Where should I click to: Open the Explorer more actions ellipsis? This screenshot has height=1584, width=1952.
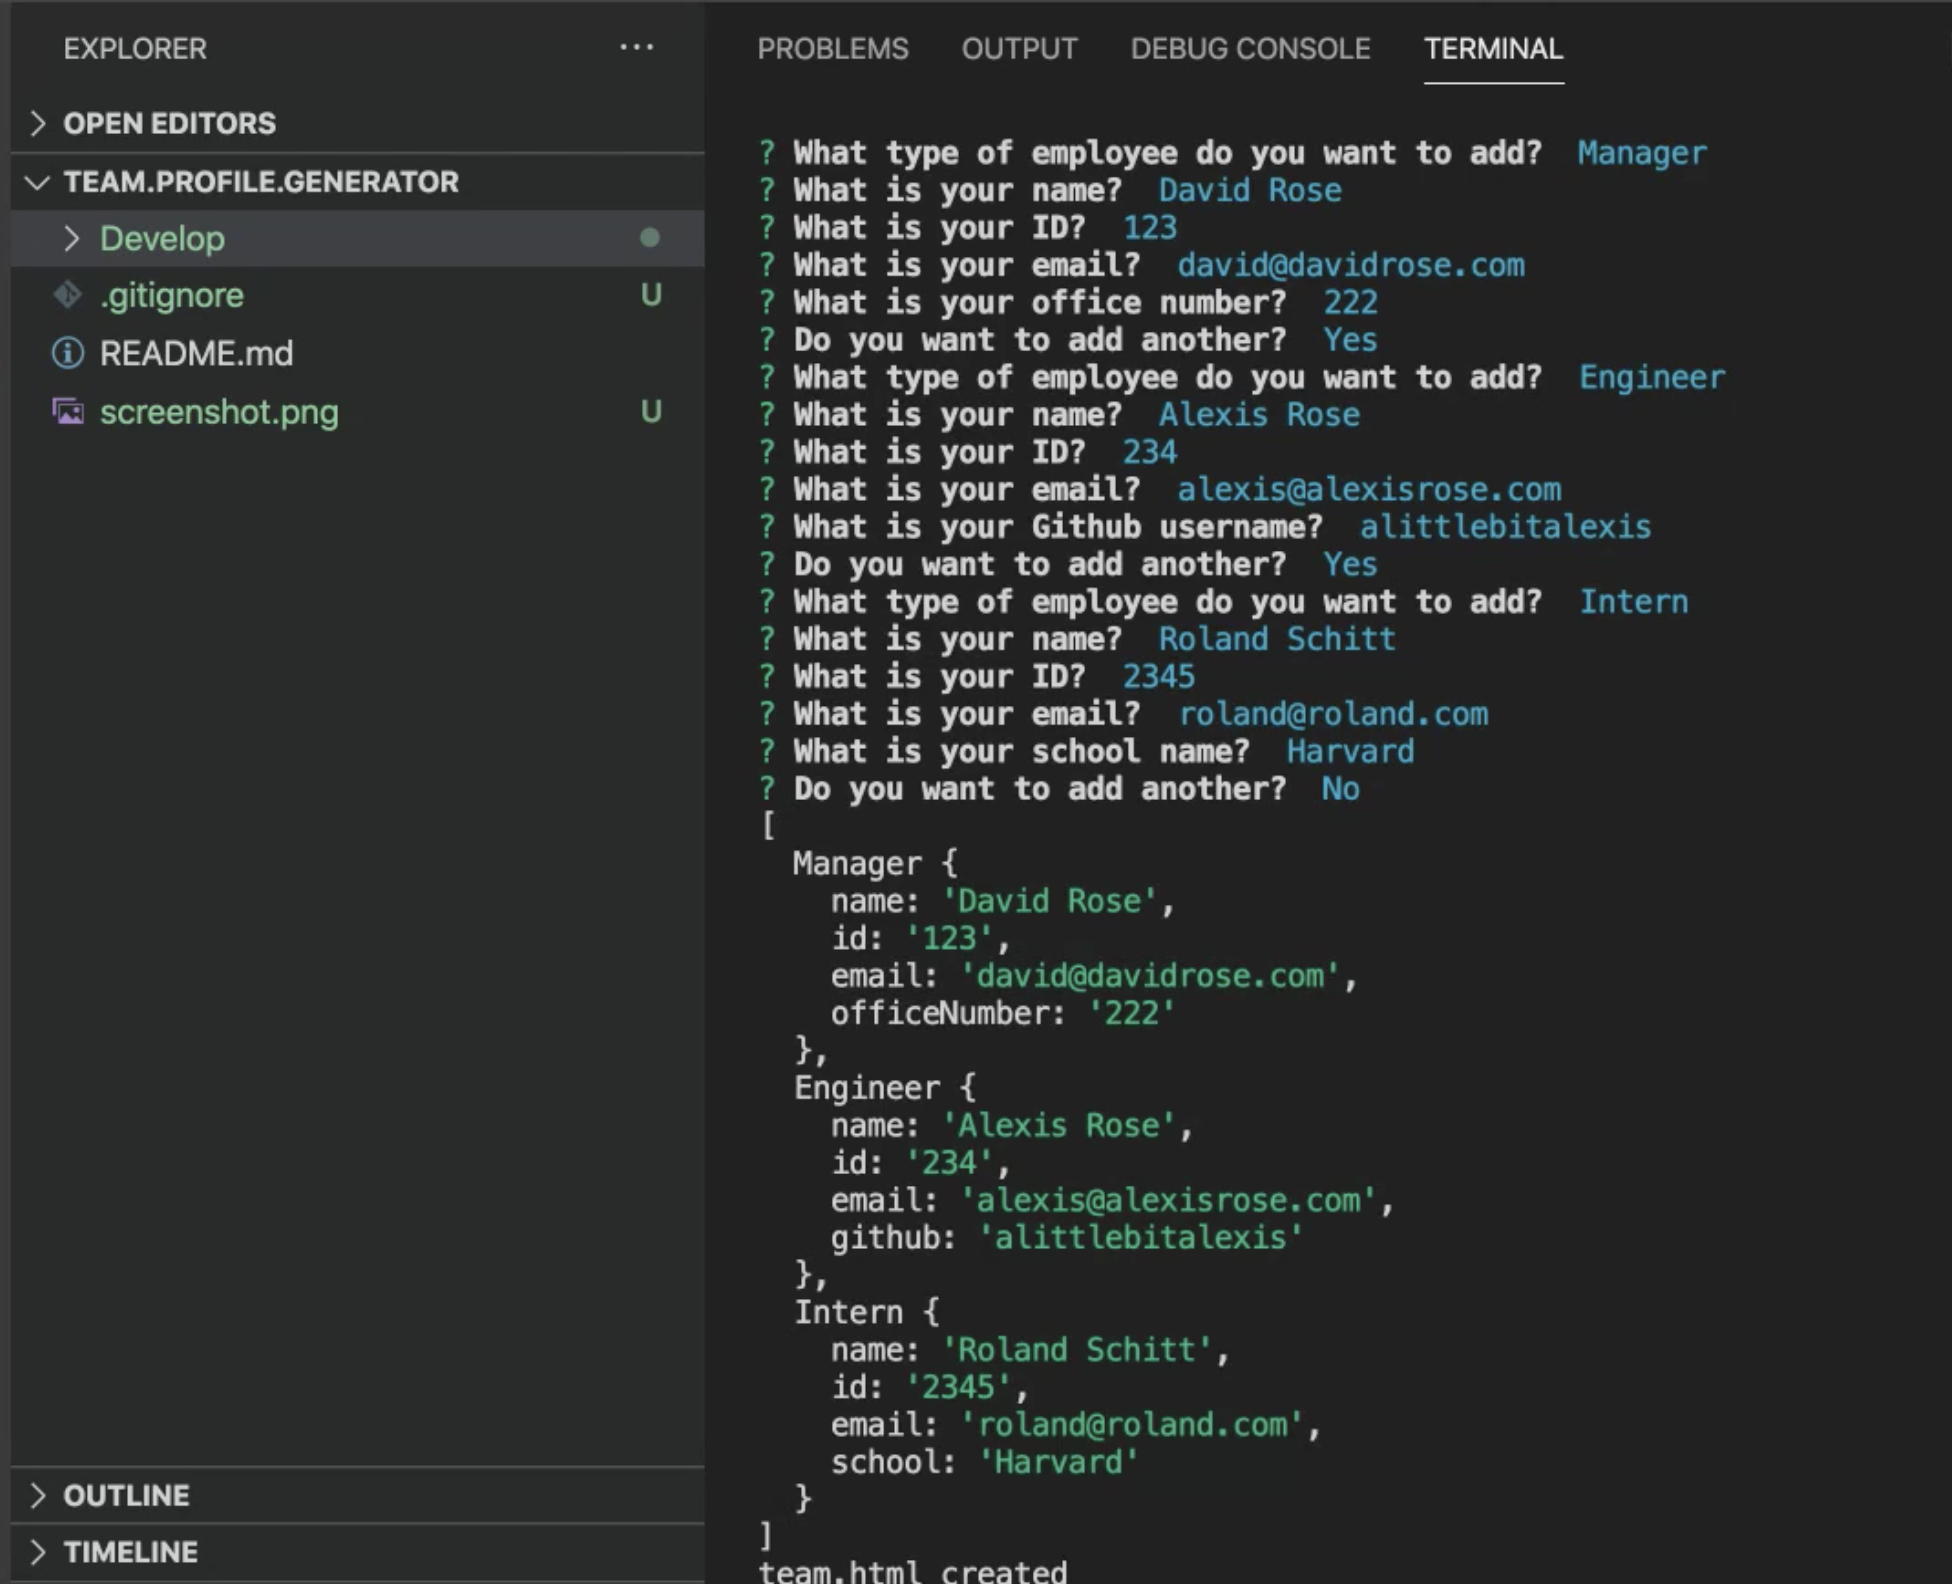tap(636, 47)
